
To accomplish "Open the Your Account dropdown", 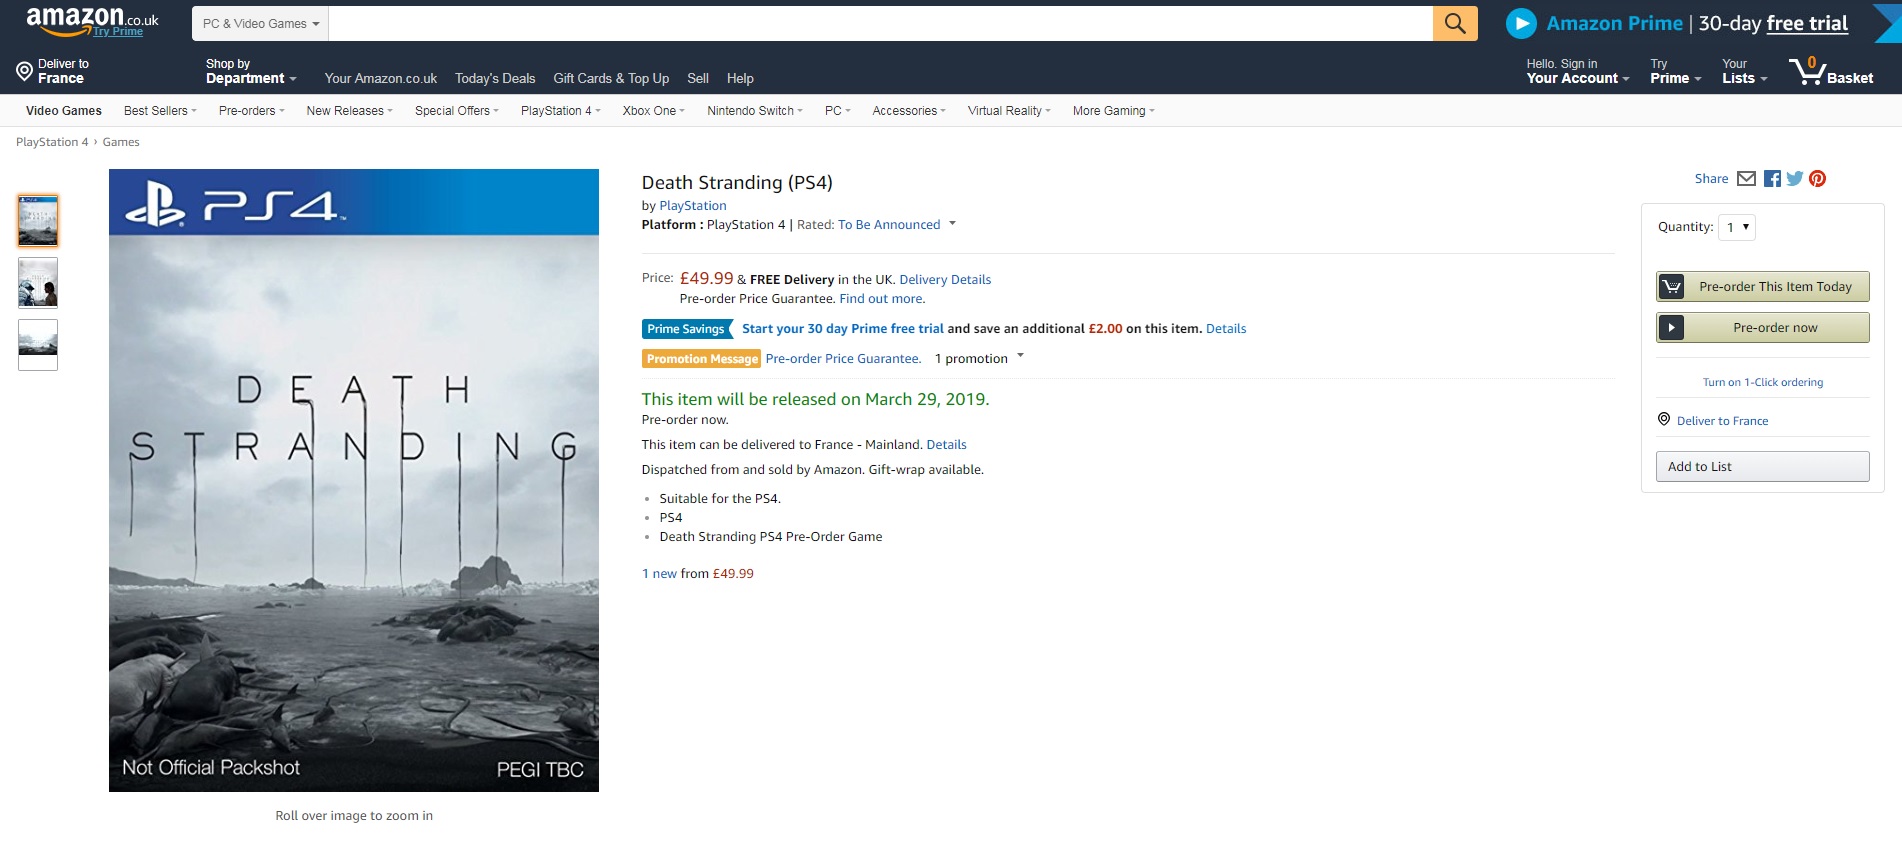I will pyautogui.click(x=1578, y=71).
